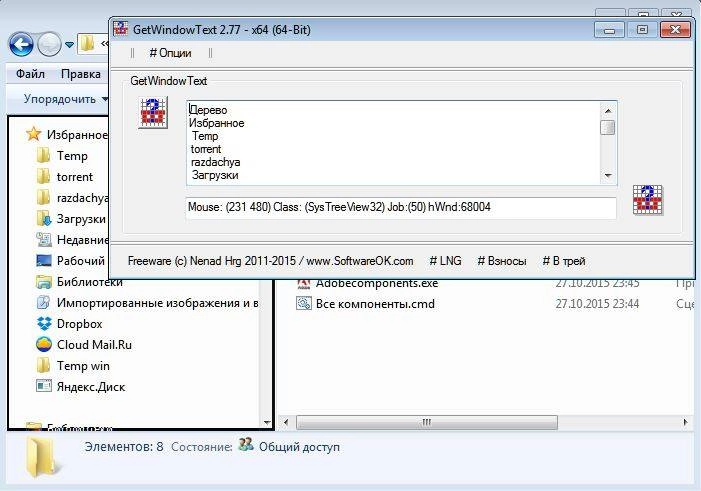Screen dimensions: 701x491
Task: Click the # Взносы button
Action: pos(502,261)
